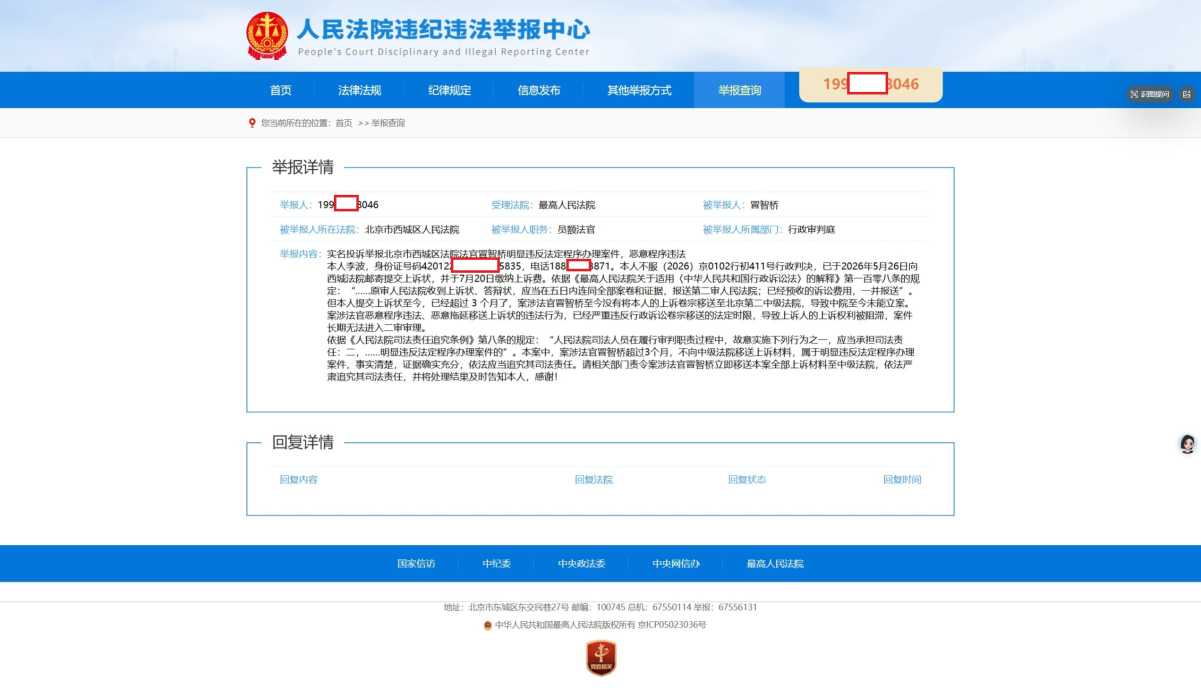The image size is (1201, 688).
Task: Open the 国家信访 footer link
Action: pyautogui.click(x=416, y=564)
